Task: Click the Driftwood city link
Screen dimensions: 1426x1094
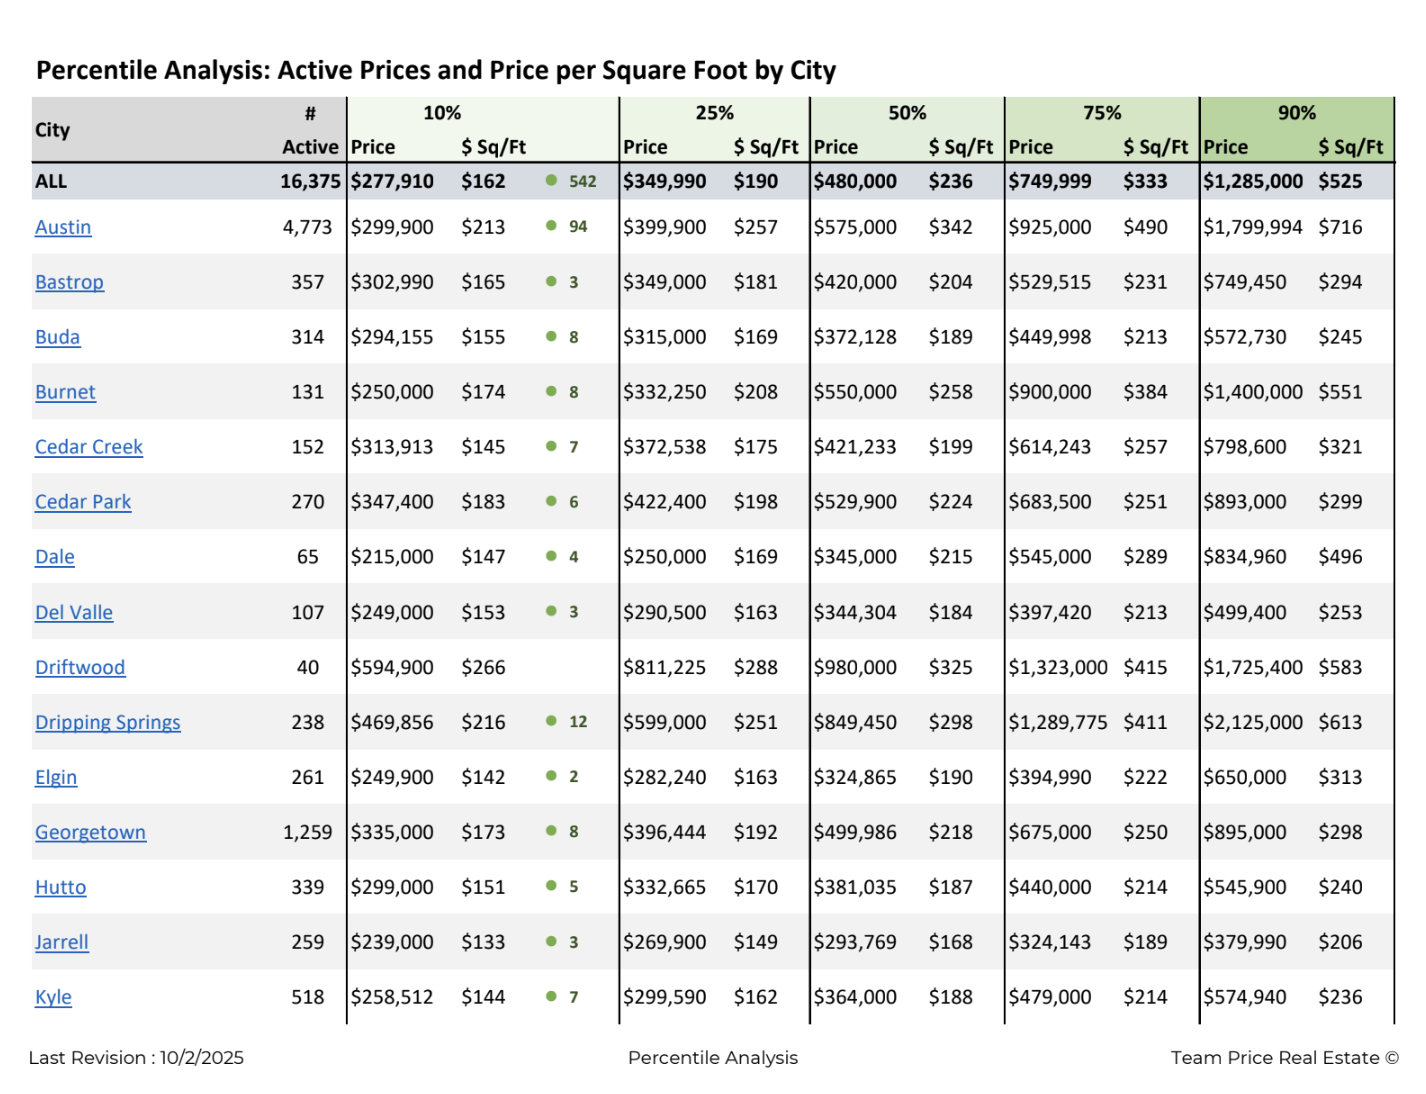Action: [x=80, y=668]
